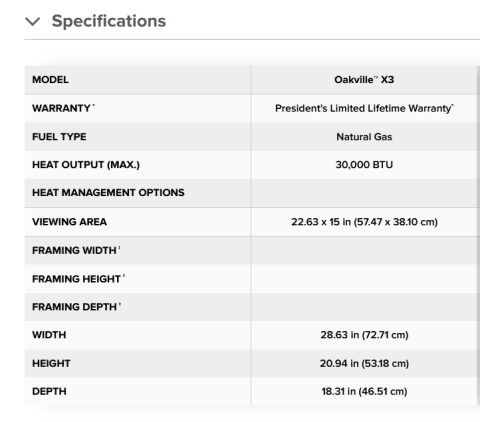Select the 28.63 in width value
The height and width of the screenshot is (422, 480).
point(364,335)
